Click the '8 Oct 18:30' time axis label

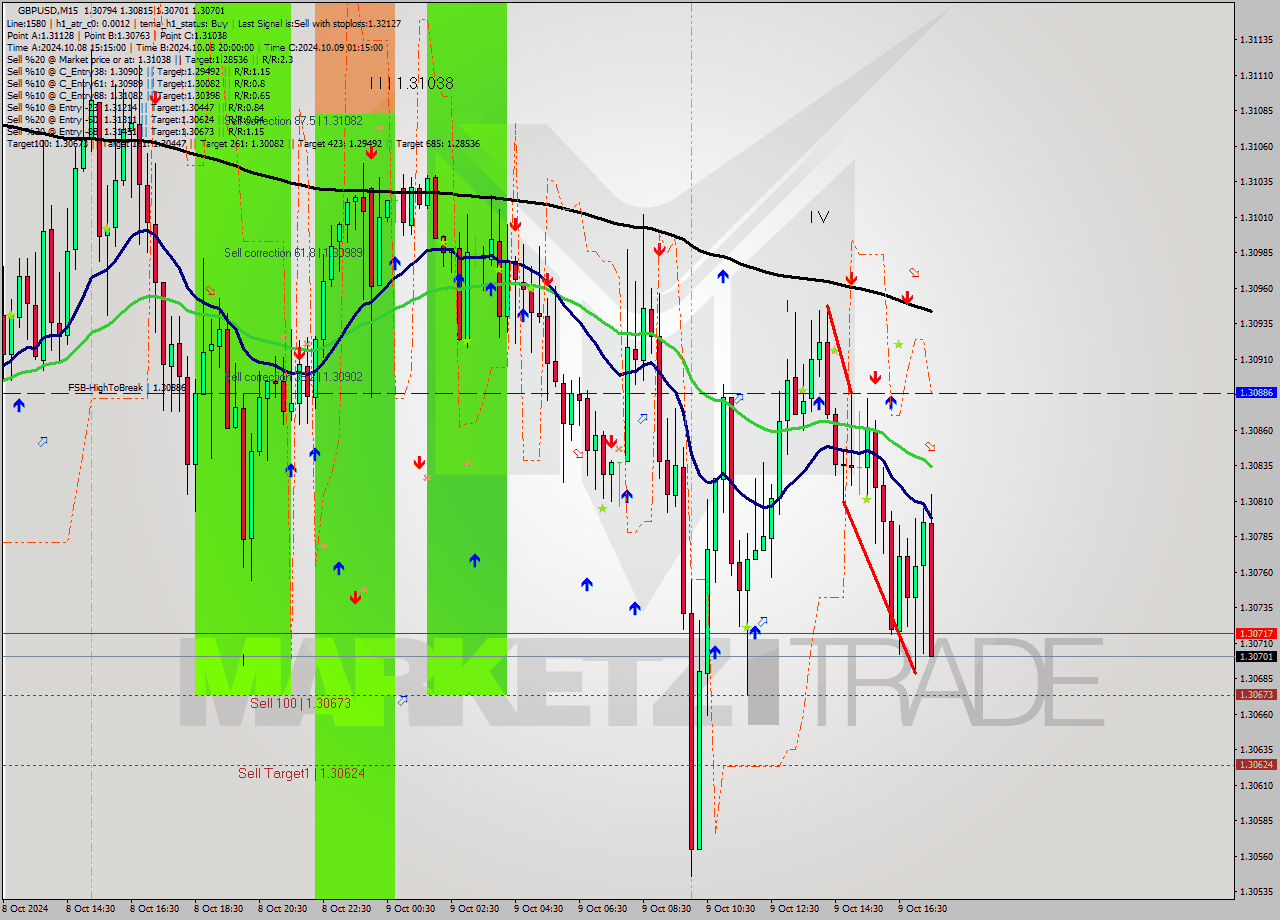coord(219,909)
